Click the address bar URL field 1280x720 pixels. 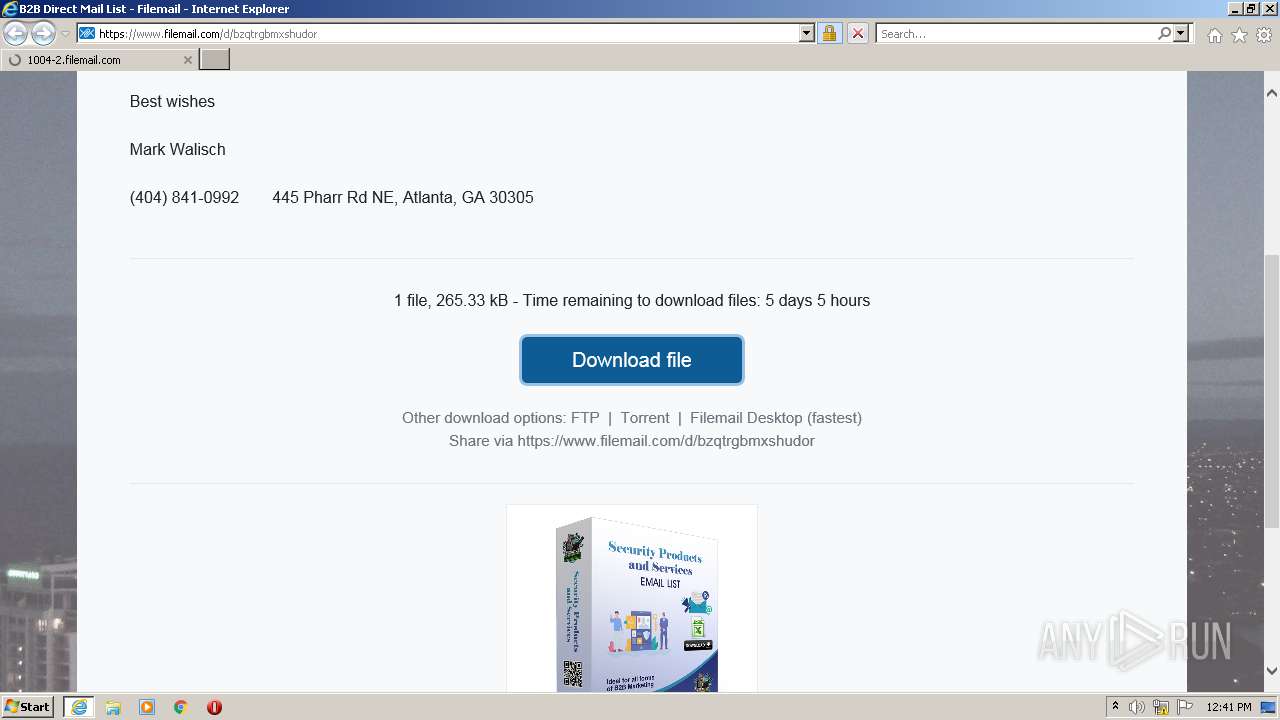(446, 33)
